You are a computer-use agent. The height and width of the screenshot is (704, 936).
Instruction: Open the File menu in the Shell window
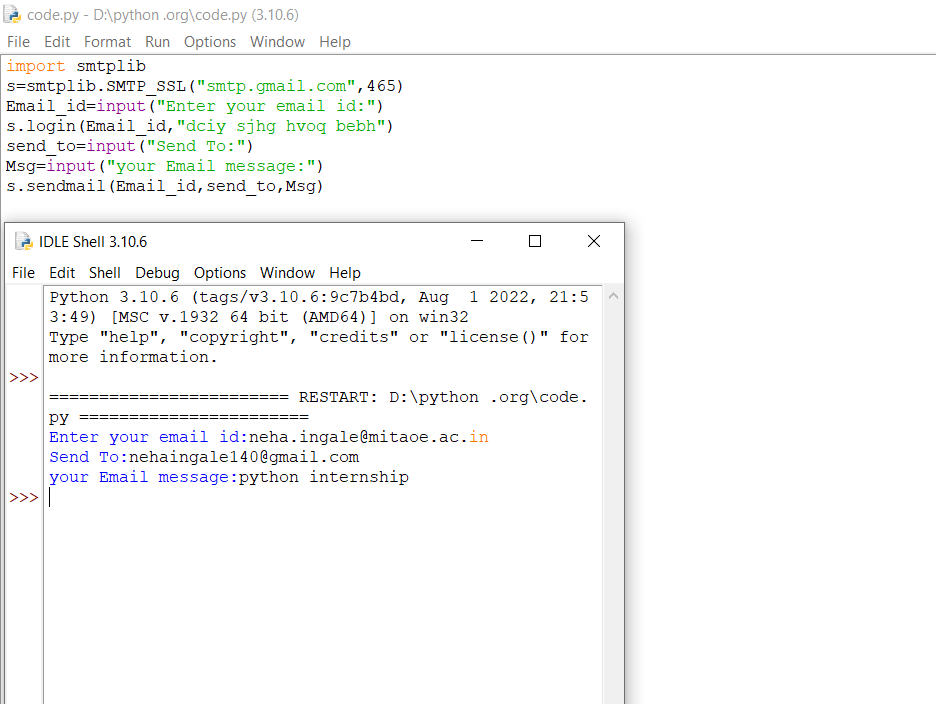point(22,272)
